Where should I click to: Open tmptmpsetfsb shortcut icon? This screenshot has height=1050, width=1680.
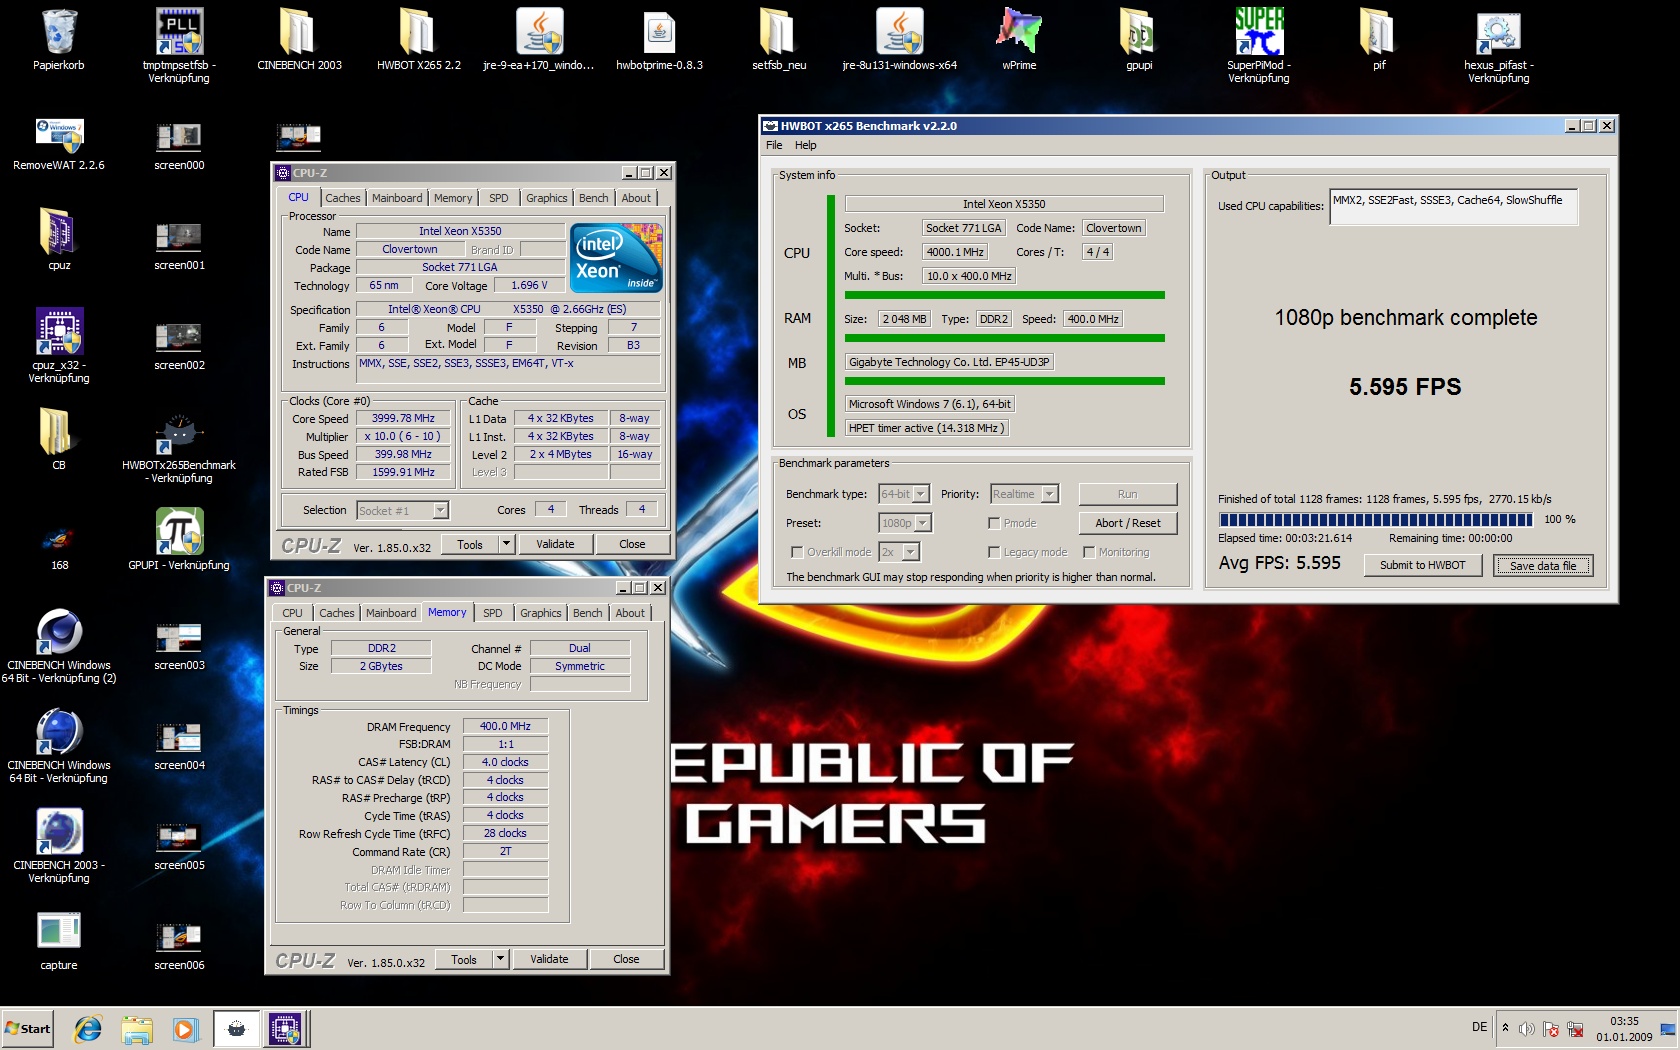pyautogui.click(x=179, y=32)
